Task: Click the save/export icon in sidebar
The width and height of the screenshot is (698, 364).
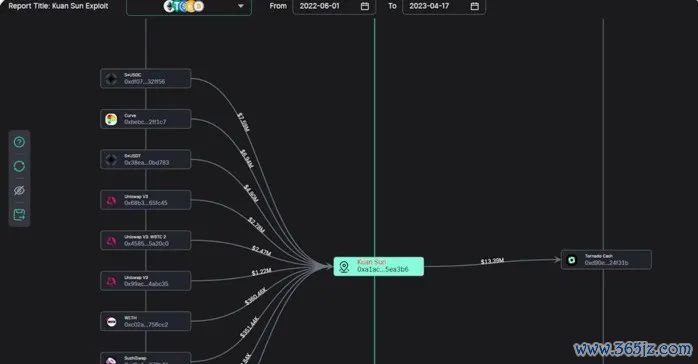Action: click(x=19, y=214)
